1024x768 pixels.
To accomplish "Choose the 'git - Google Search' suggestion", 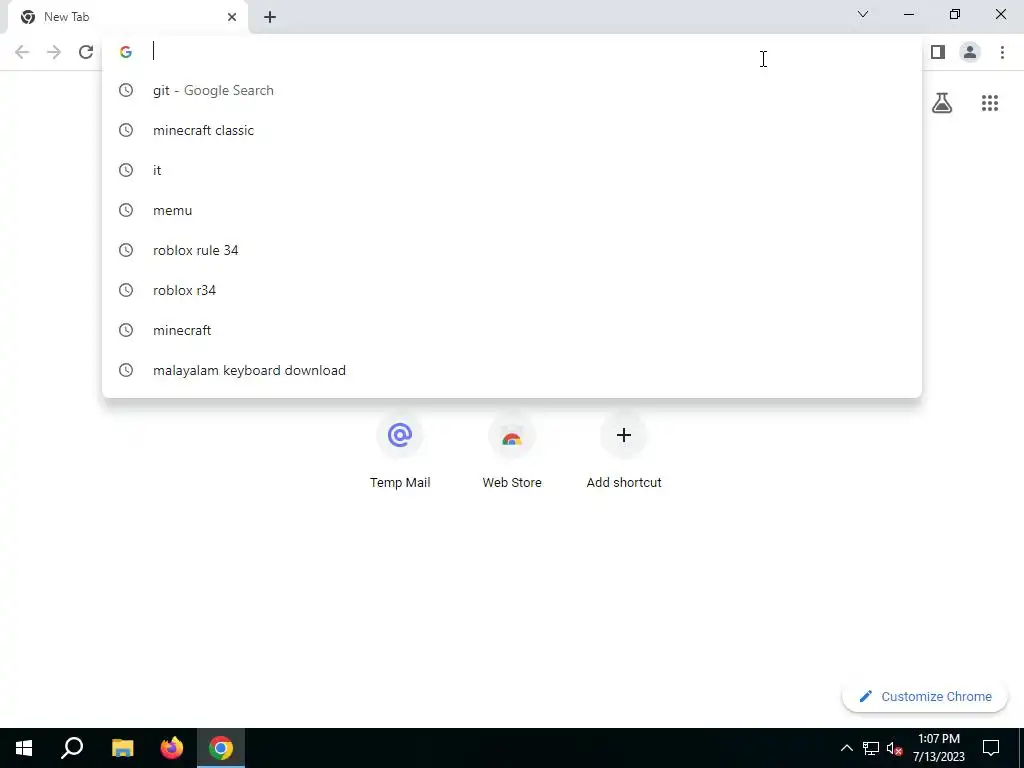I will click(512, 90).
